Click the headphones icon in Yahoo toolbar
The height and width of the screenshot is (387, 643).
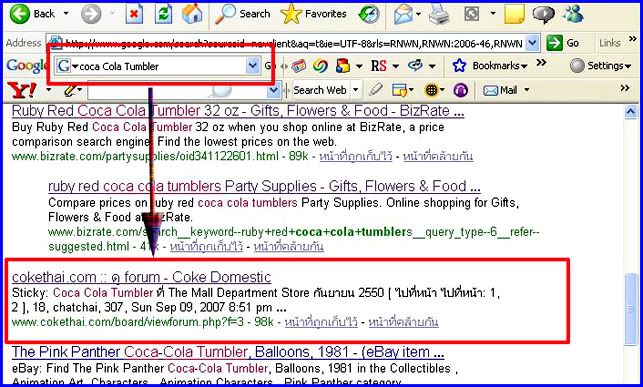[461, 90]
